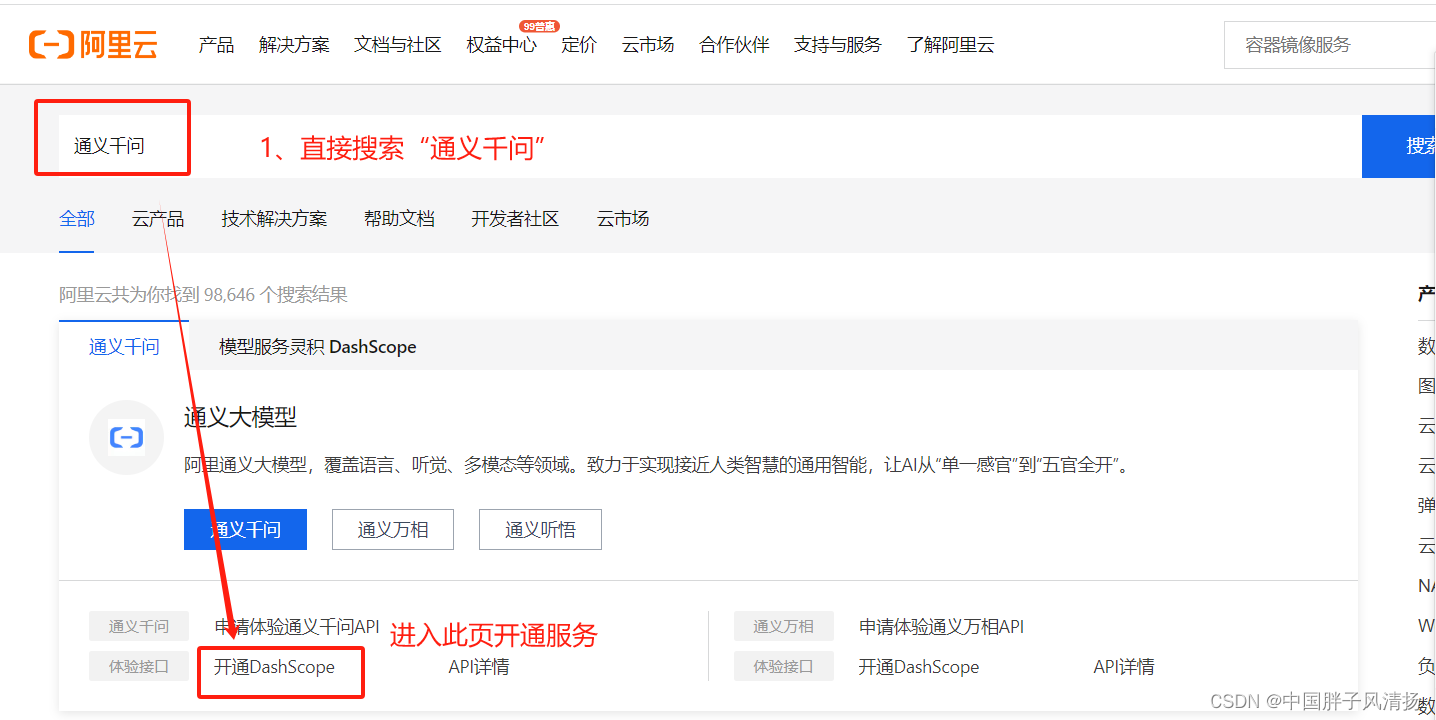Click the blue 搜索 button
Image resolution: width=1436 pixels, height=720 pixels.
(x=1399, y=146)
